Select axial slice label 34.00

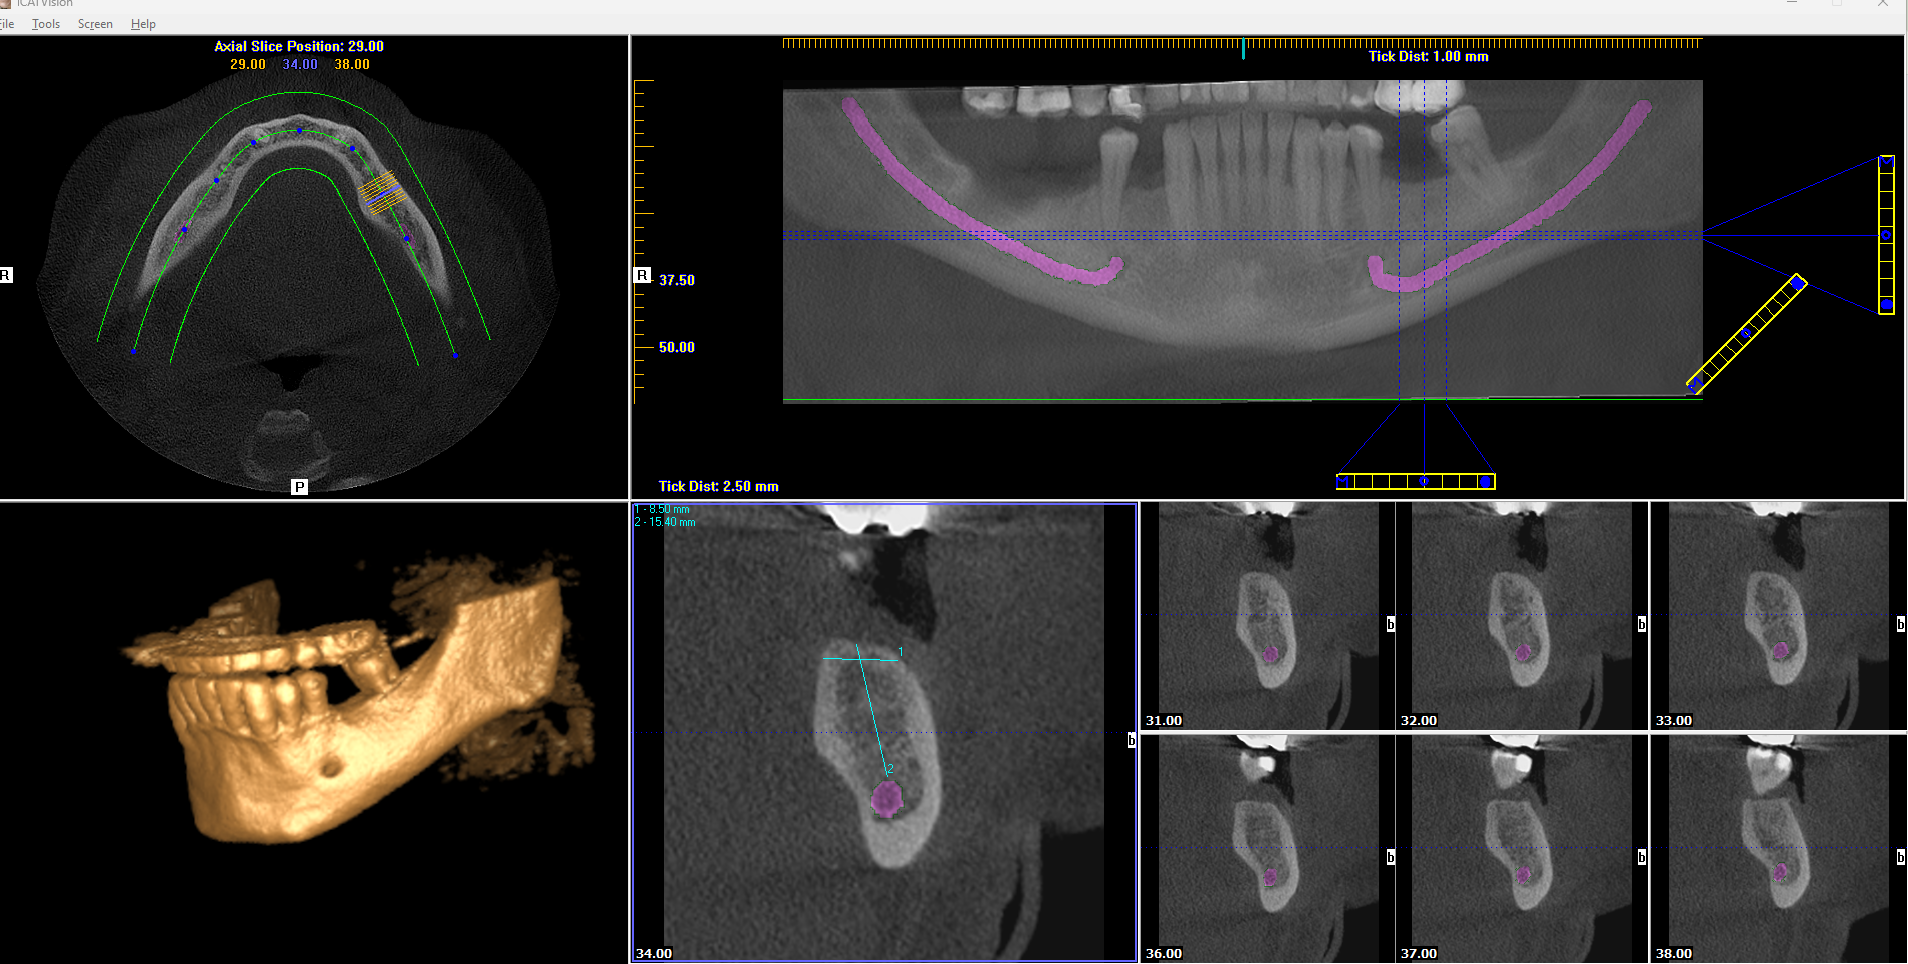[299, 64]
